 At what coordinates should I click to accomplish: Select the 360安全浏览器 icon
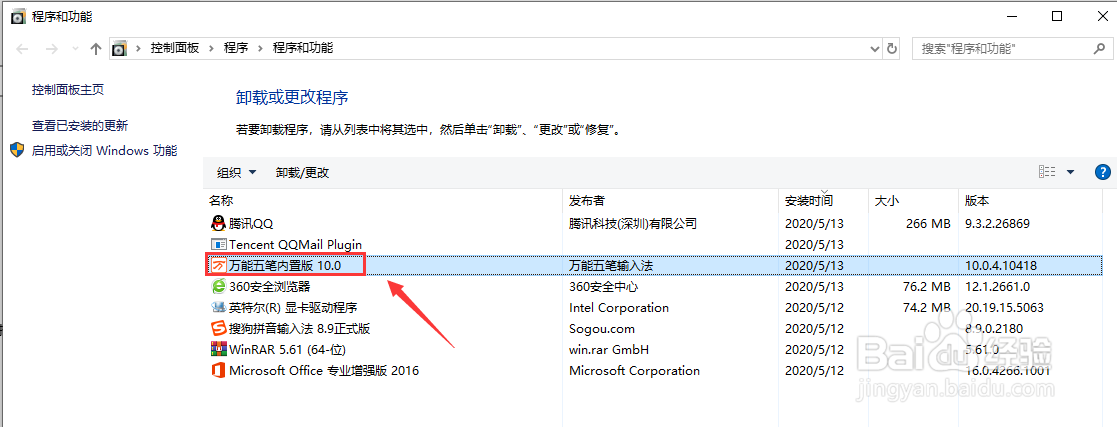click(219, 286)
